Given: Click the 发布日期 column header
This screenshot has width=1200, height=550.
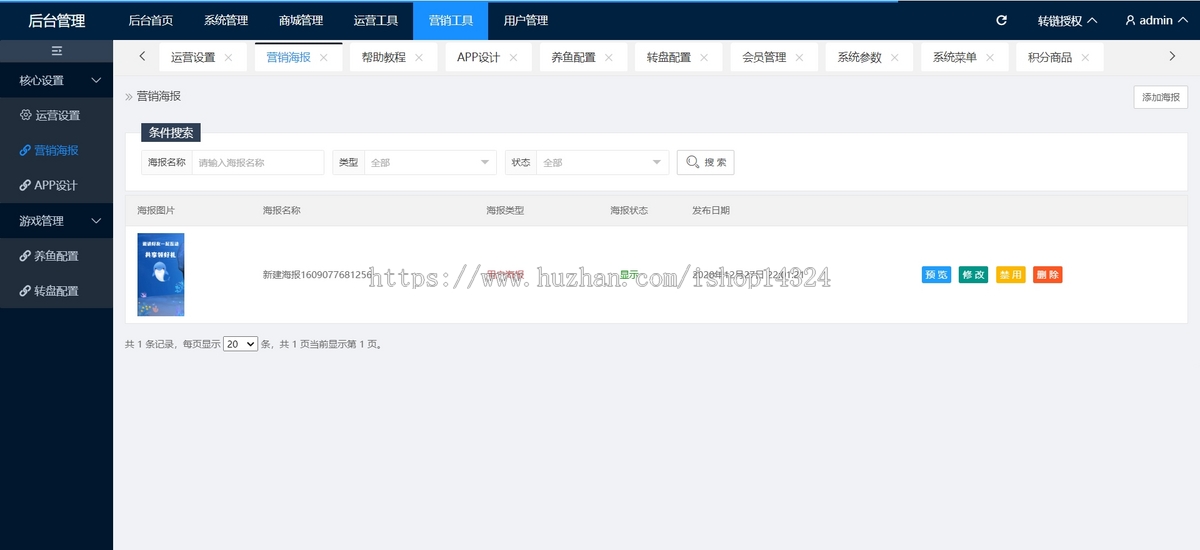Looking at the screenshot, I should 711,211.
